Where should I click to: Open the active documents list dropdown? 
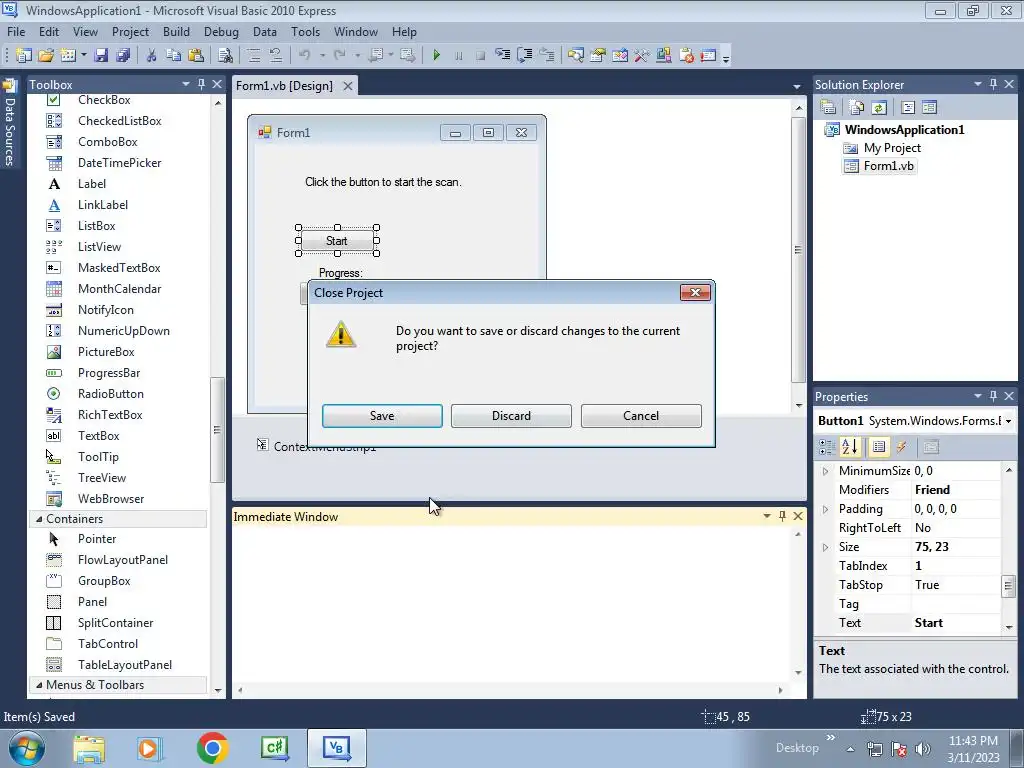point(797,86)
